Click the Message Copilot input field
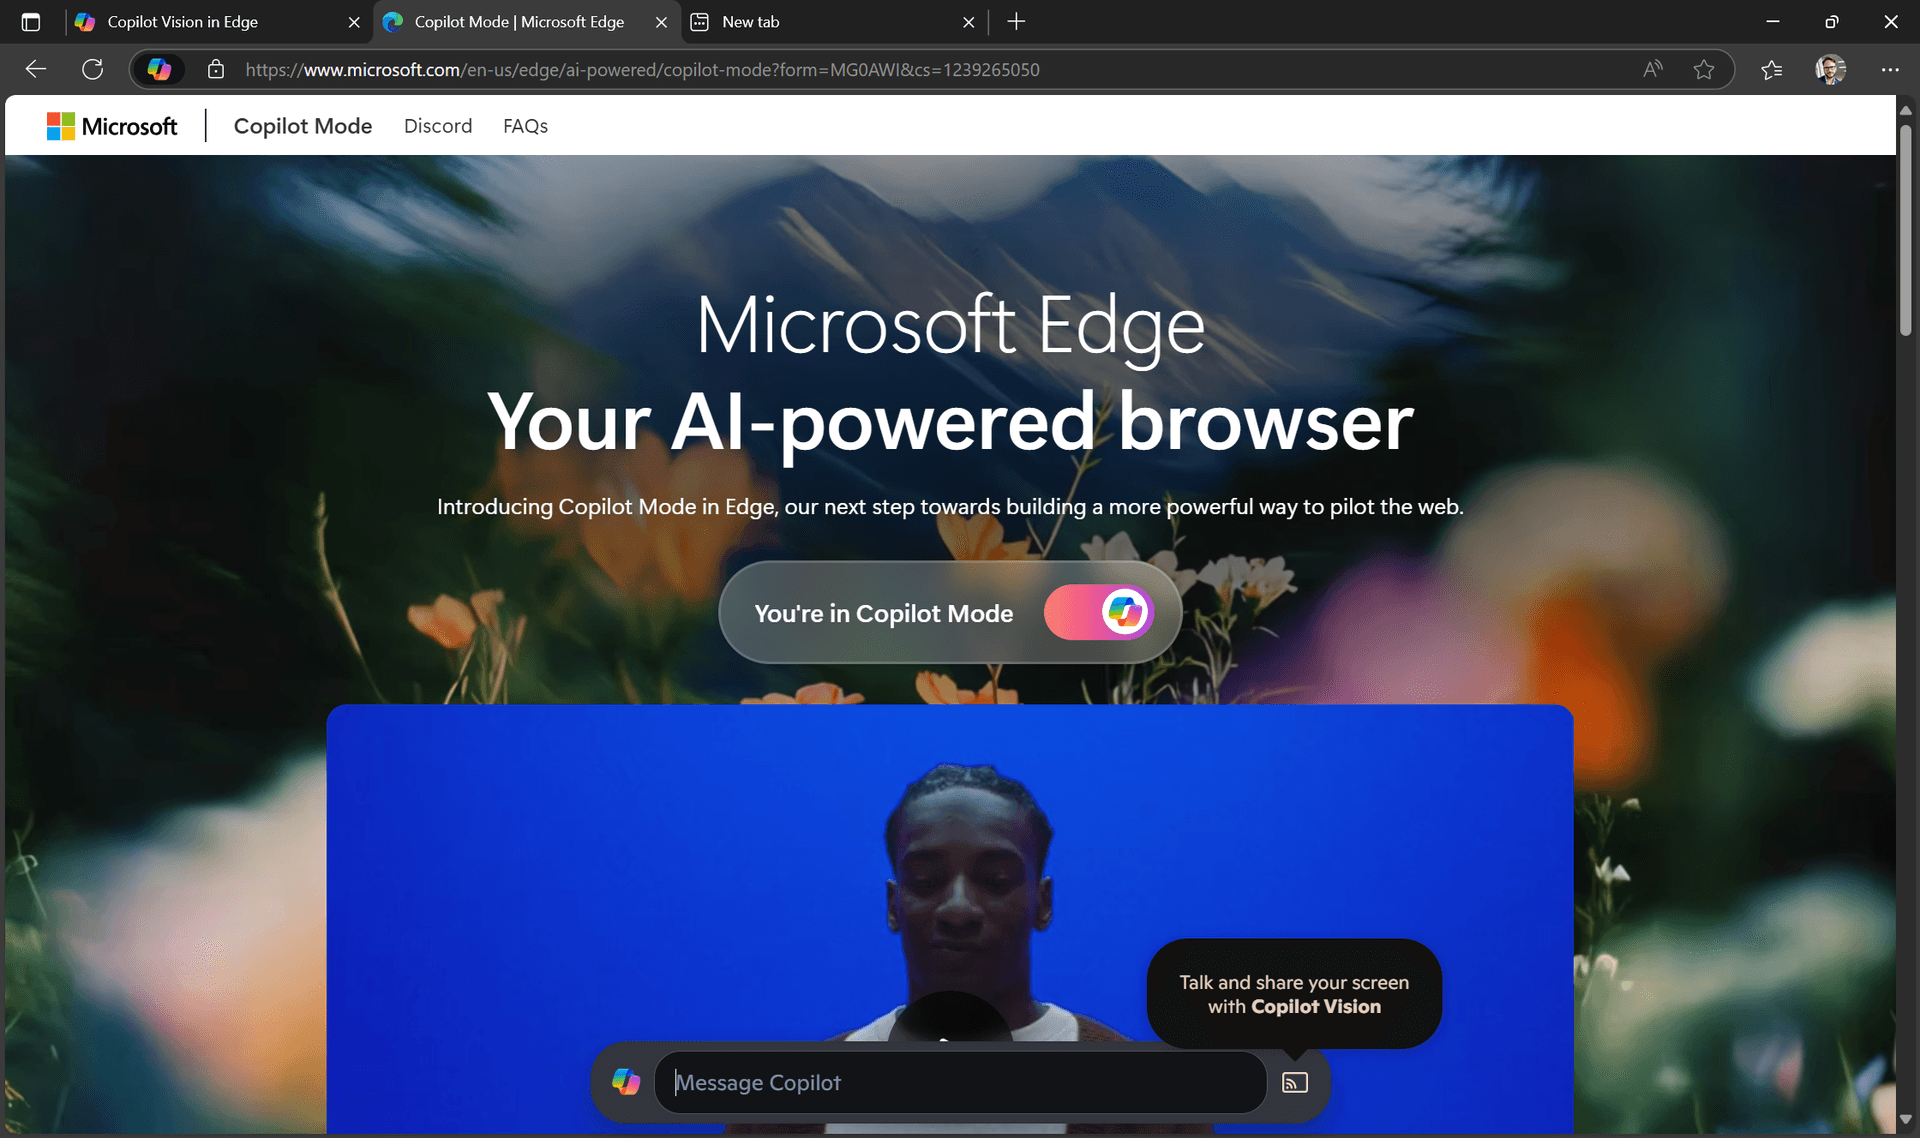 pyautogui.click(x=960, y=1083)
